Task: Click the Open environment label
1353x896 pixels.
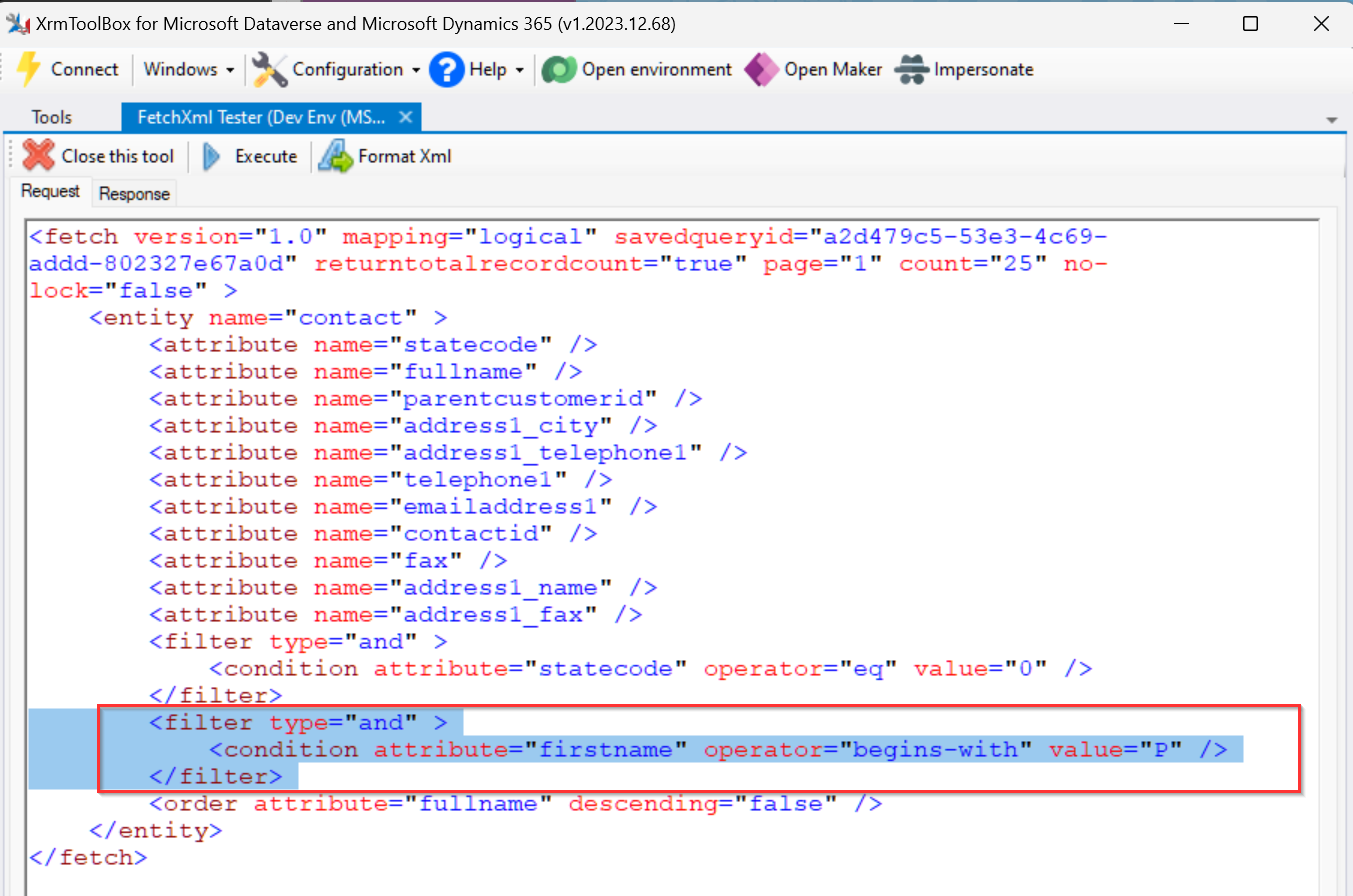Action: (657, 70)
